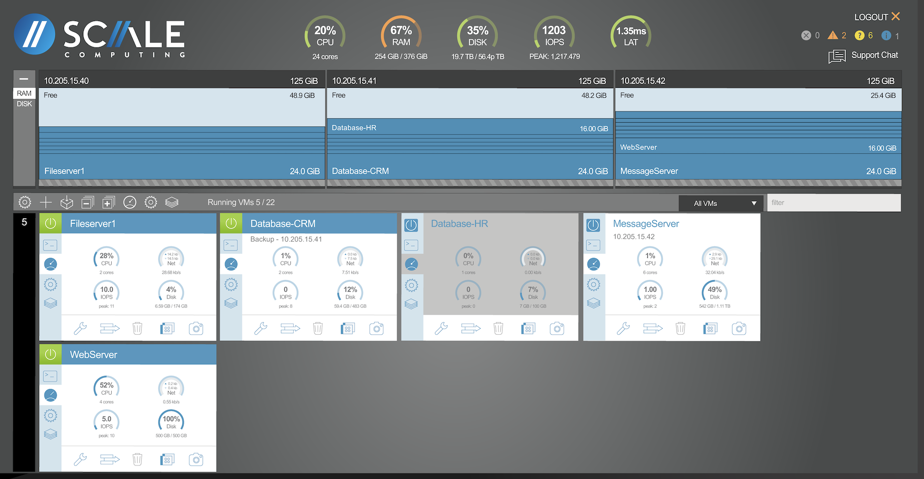Click the plus icon to create a VM
Screen dimensions: 924x479
pyautogui.click(x=46, y=203)
